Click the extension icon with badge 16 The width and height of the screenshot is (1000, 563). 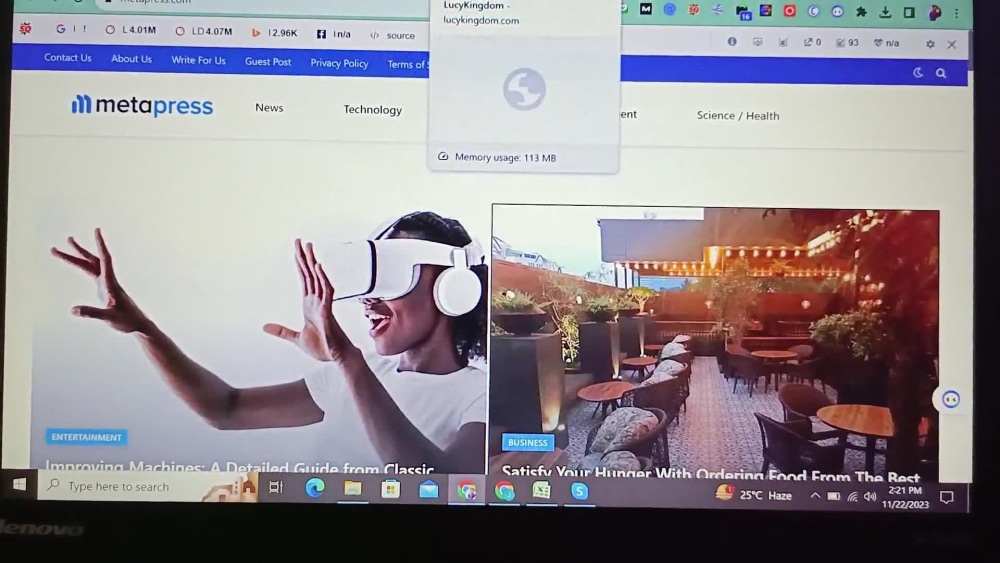743,12
